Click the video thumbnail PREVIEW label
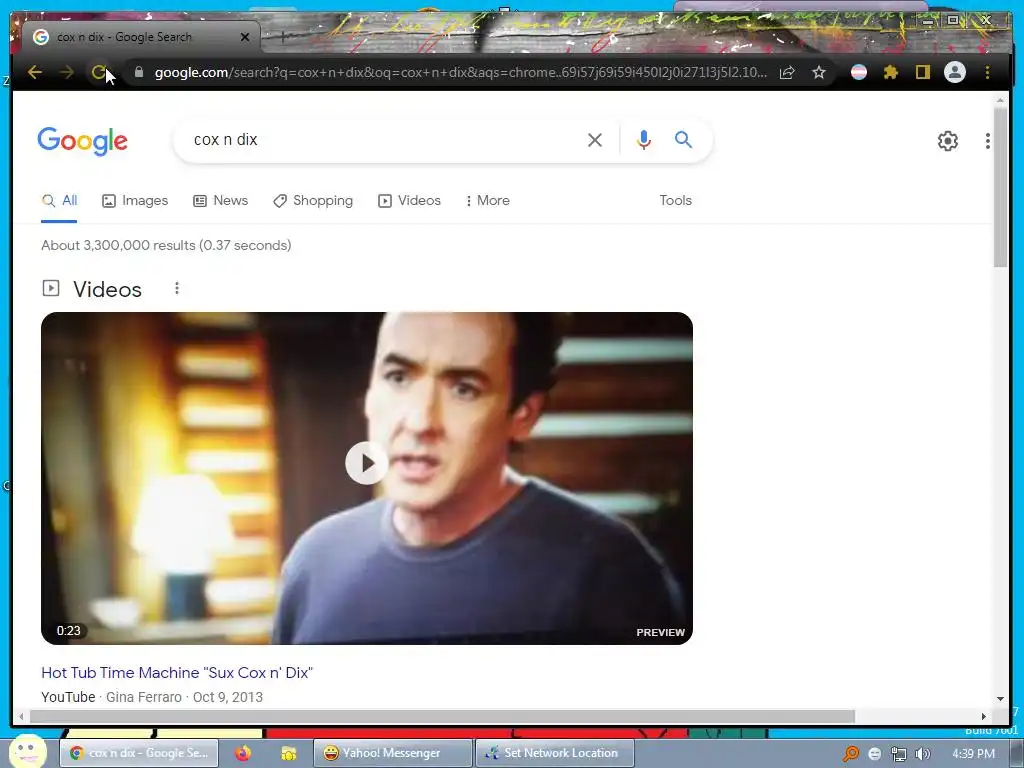Viewport: 1024px width, 768px height. click(660, 633)
